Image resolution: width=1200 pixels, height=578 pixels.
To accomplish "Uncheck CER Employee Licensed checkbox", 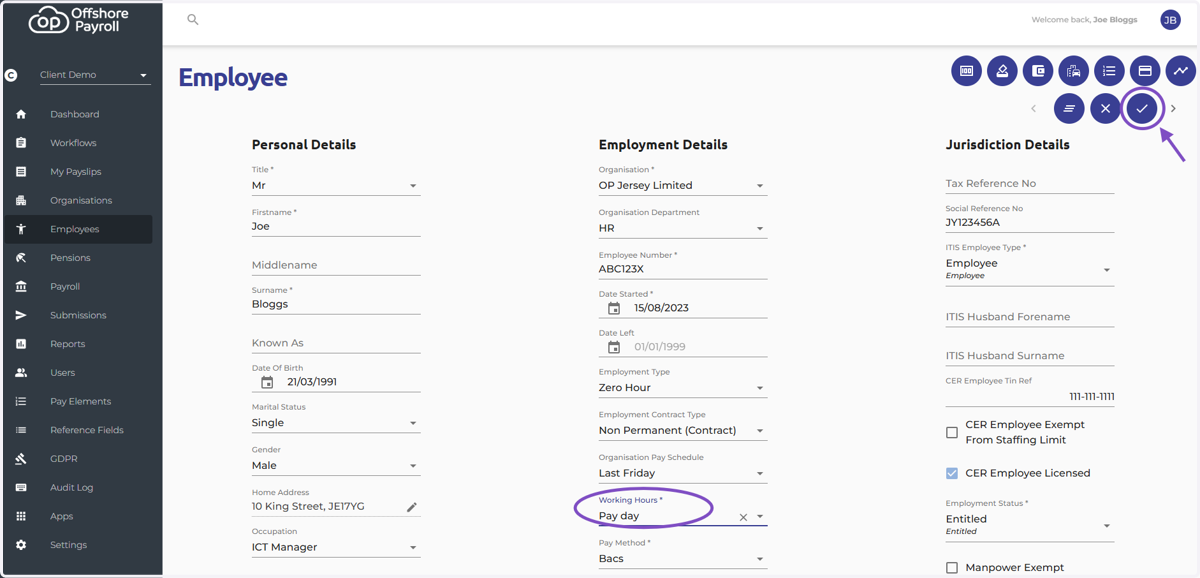I will click(952, 473).
